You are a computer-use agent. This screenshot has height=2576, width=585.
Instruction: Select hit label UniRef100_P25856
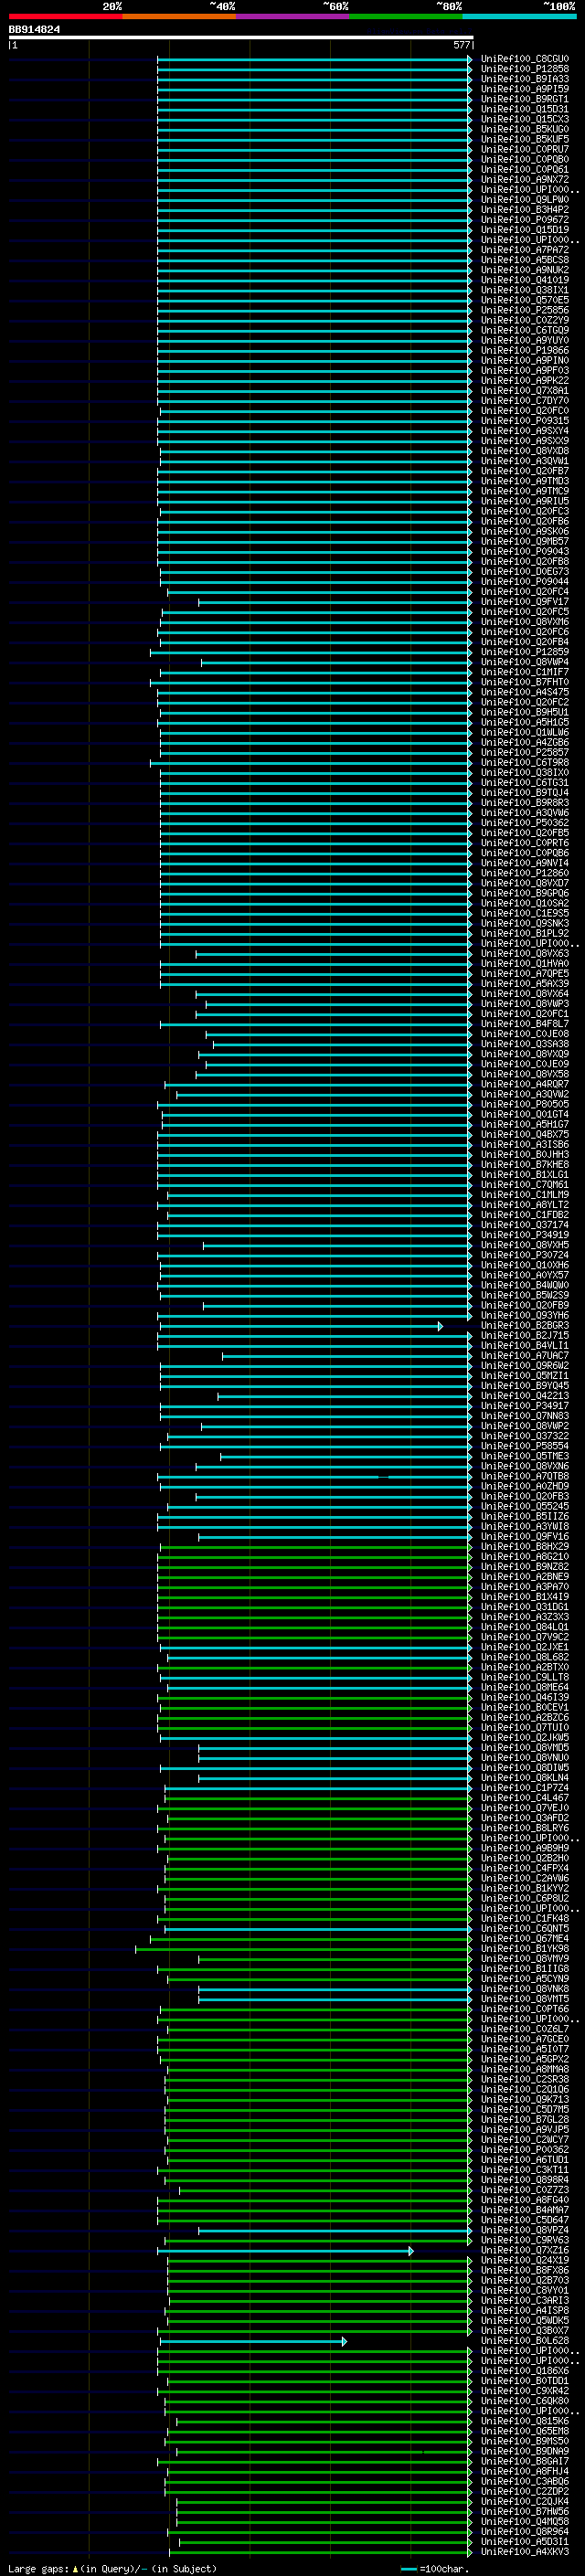(524, 310)
